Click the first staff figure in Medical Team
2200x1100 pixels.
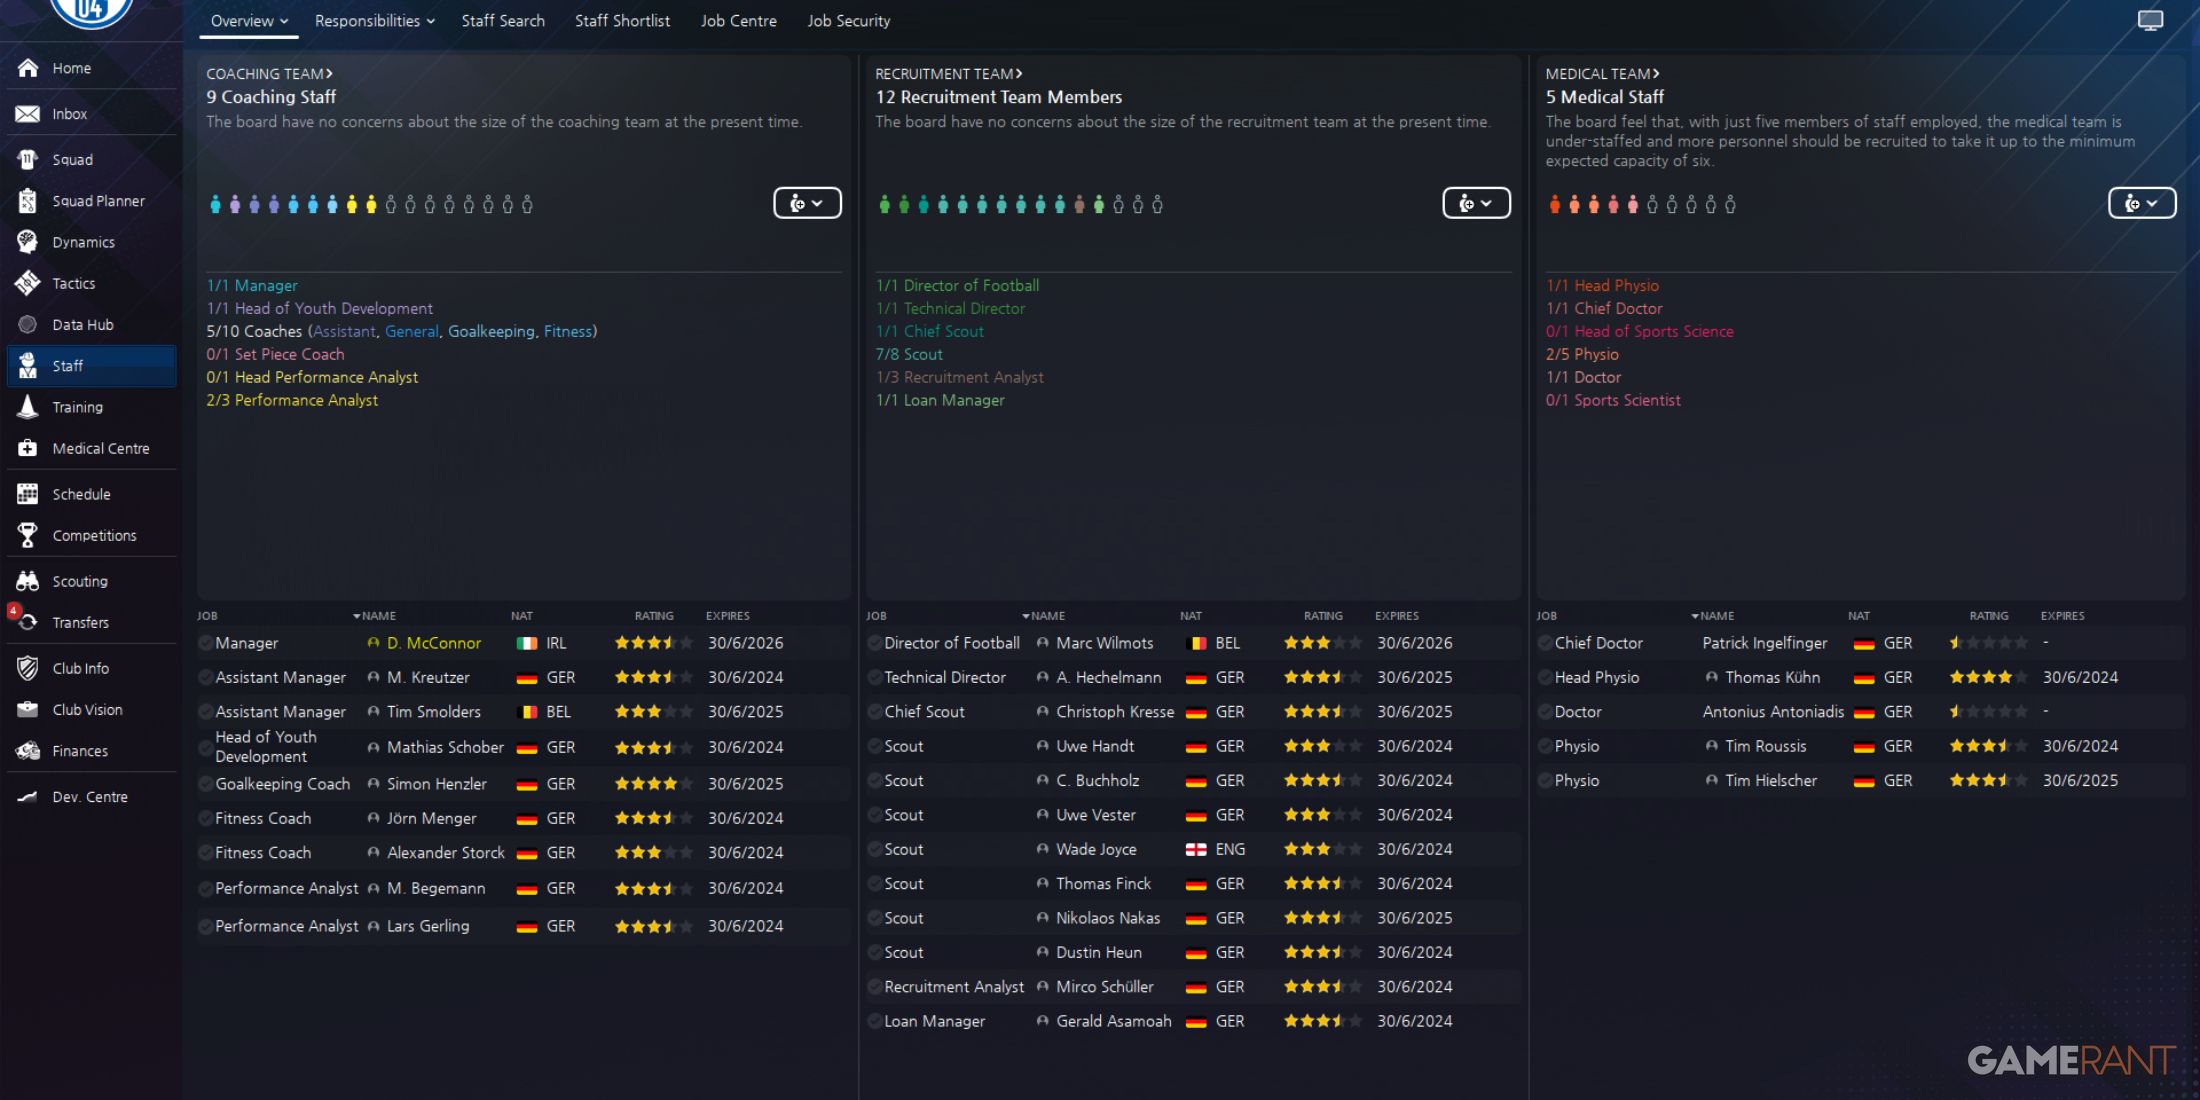pos(1555,204)
